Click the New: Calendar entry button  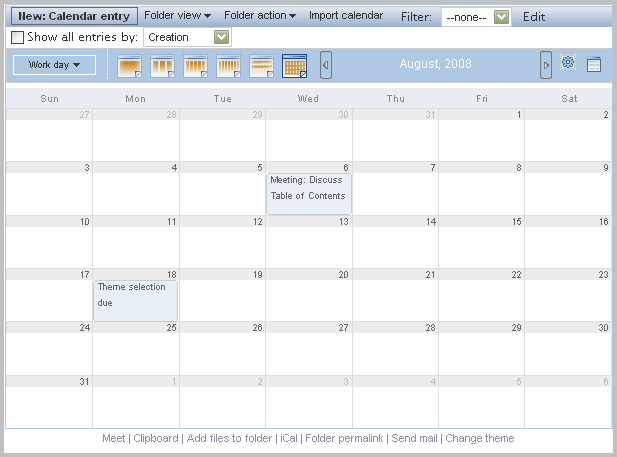(x=74, y=16)
